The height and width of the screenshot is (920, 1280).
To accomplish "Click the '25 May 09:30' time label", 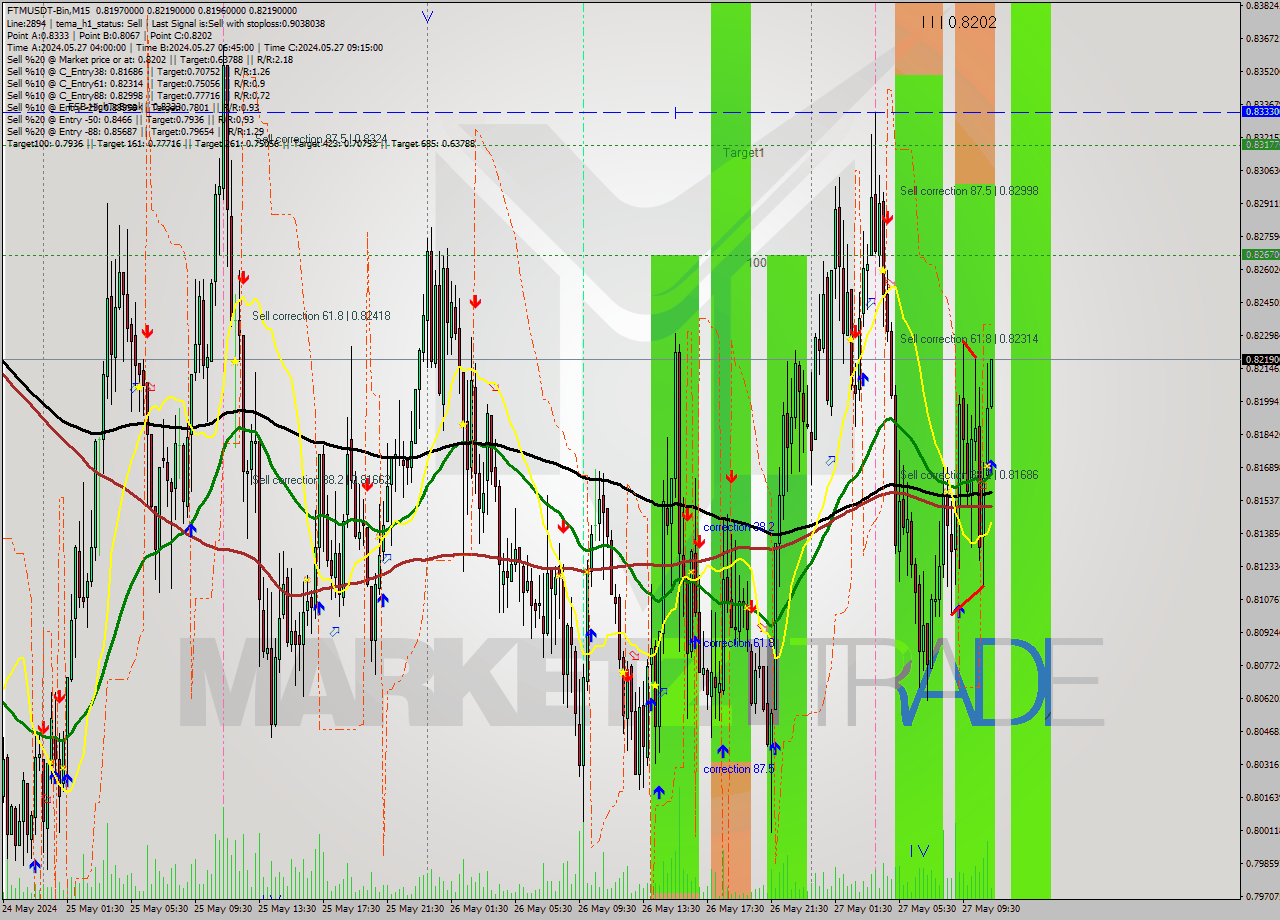I will point(223,909).
